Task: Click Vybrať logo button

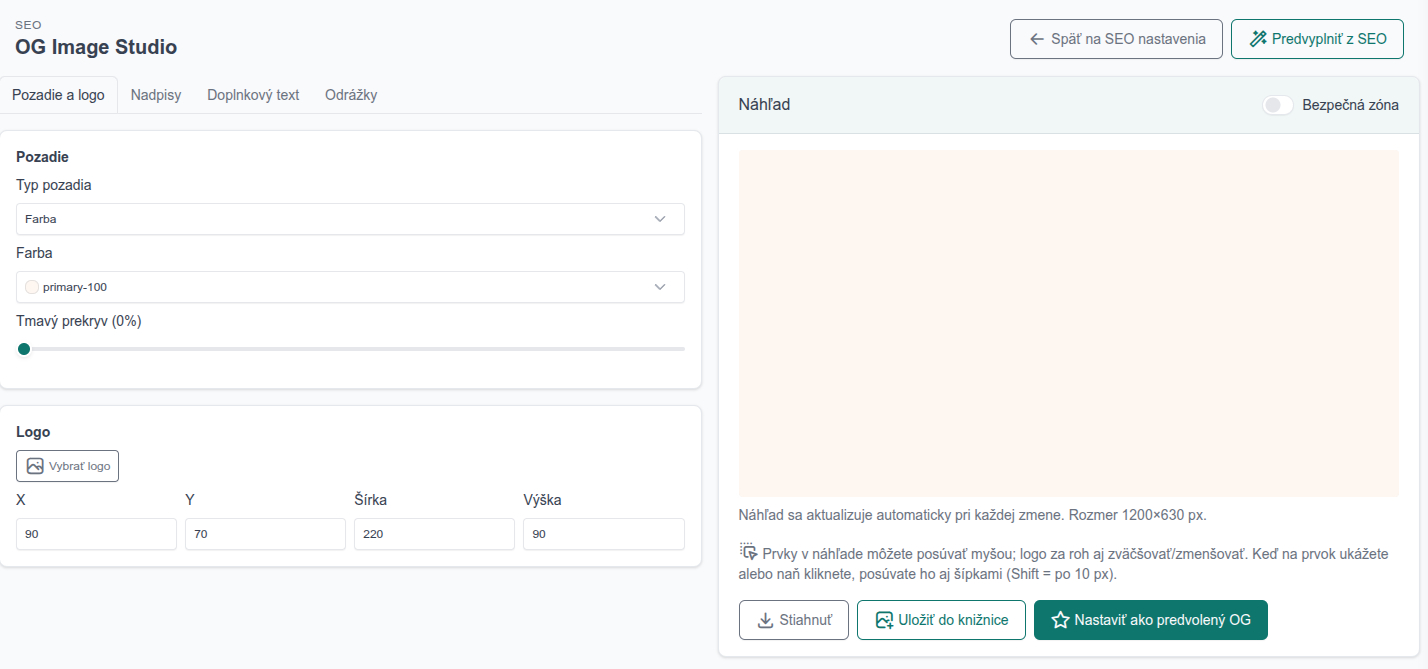Action: pyautogui.click(x=67, y=466)
